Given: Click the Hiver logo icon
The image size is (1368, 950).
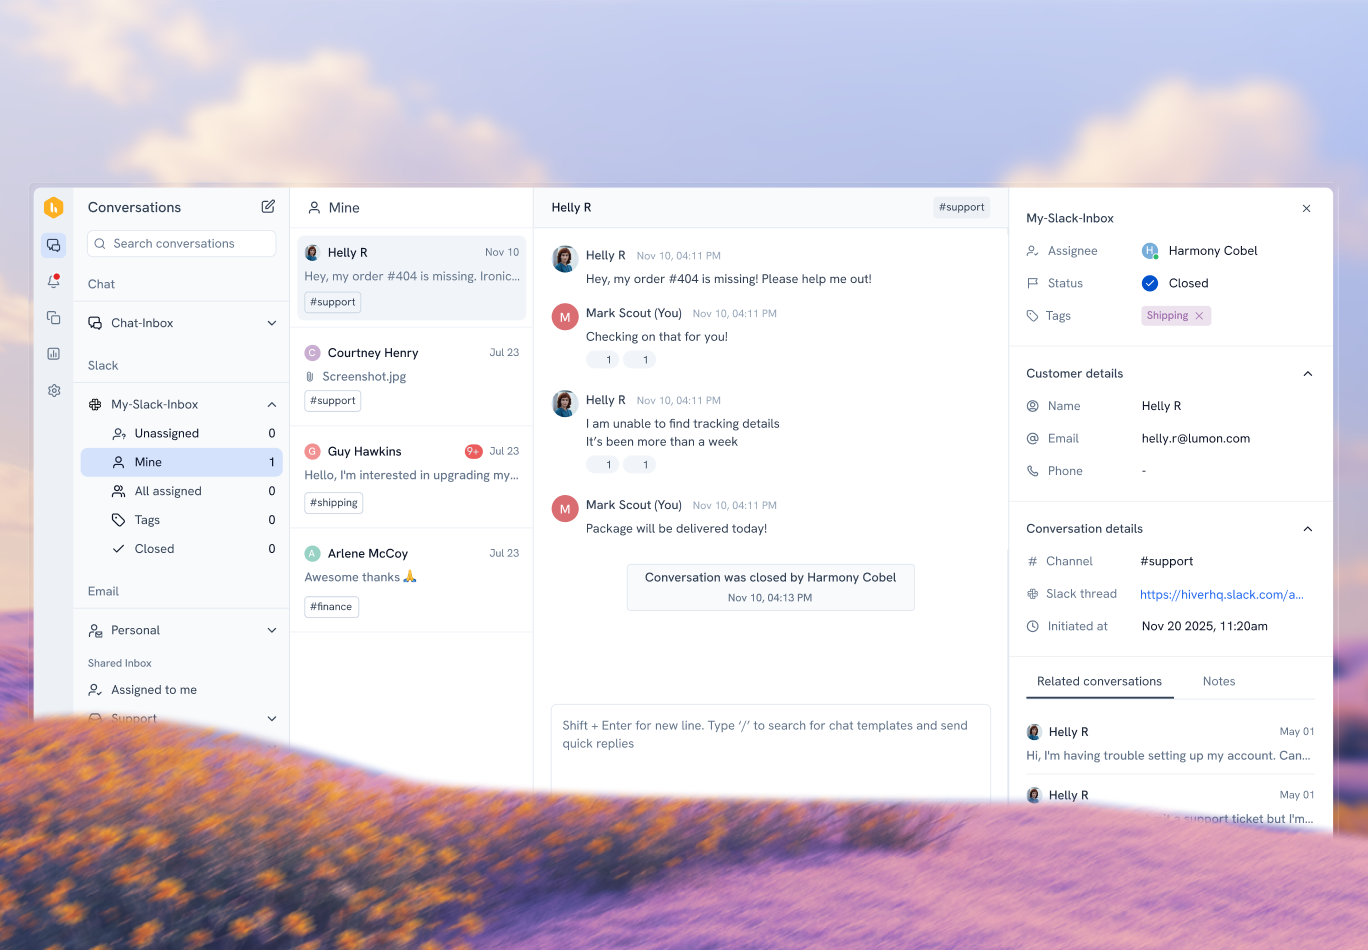Looking at the screenshot, I should (54, 207).
